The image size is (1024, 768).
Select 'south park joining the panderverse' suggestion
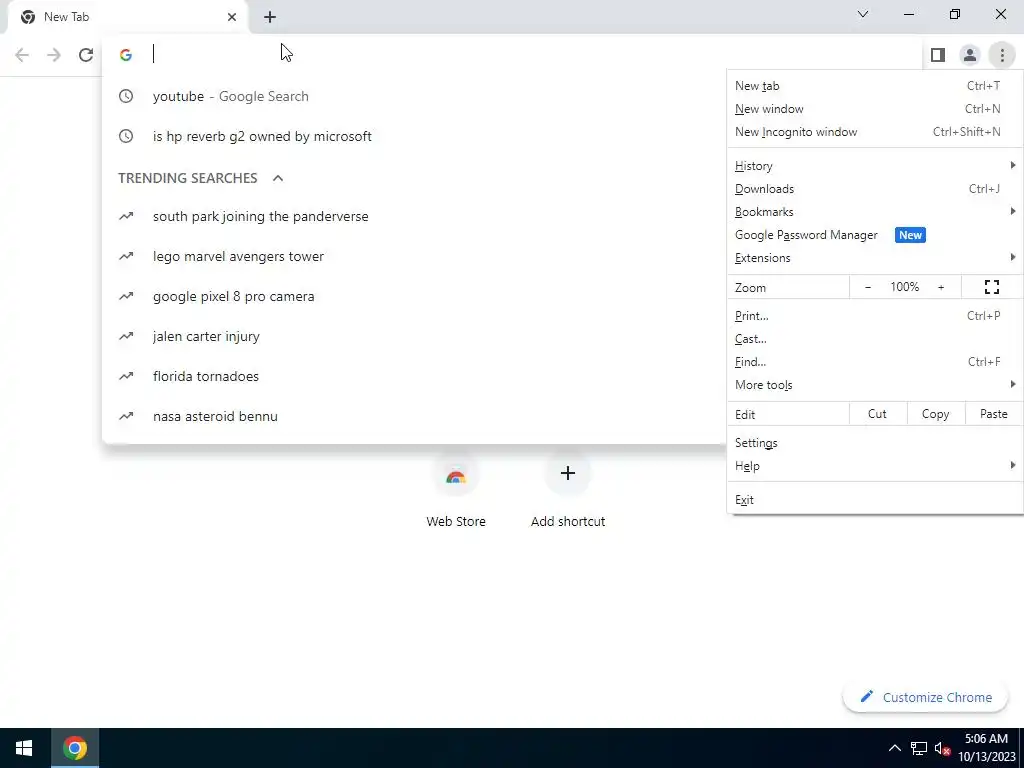tap(414, 216)
